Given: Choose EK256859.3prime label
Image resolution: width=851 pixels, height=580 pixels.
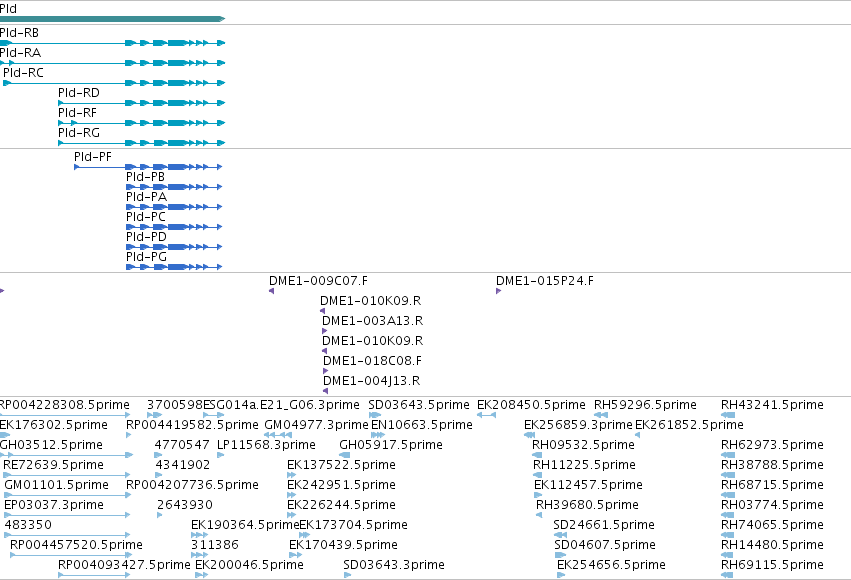Looking at the screenshot, I should [x=579, y=425].
